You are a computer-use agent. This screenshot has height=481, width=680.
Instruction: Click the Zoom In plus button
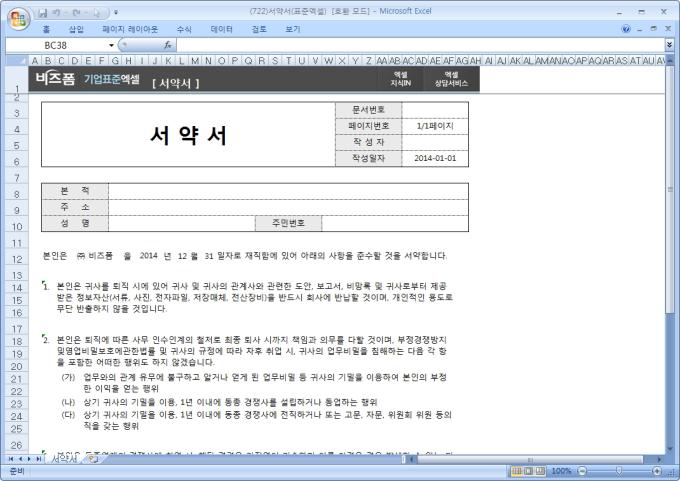tap(657, 471)
